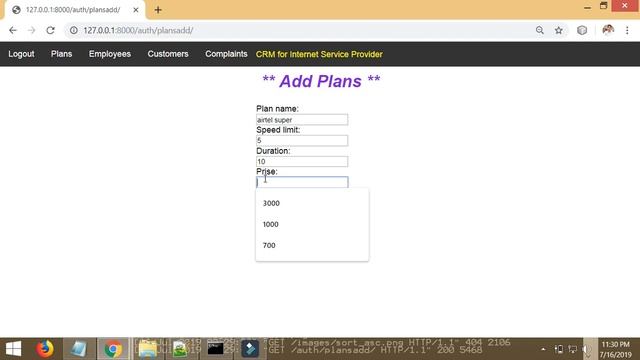Click the Prise input field

(302, 182)
